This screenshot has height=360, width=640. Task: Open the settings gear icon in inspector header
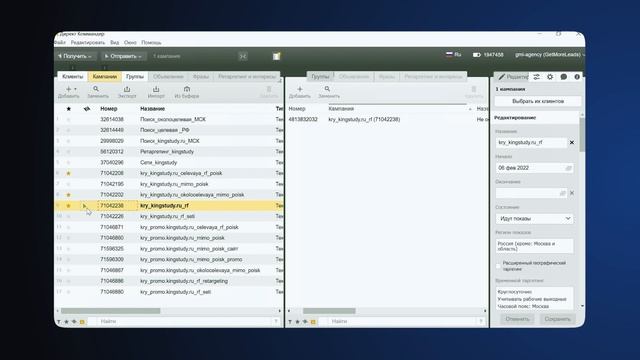tap(550, 77)
